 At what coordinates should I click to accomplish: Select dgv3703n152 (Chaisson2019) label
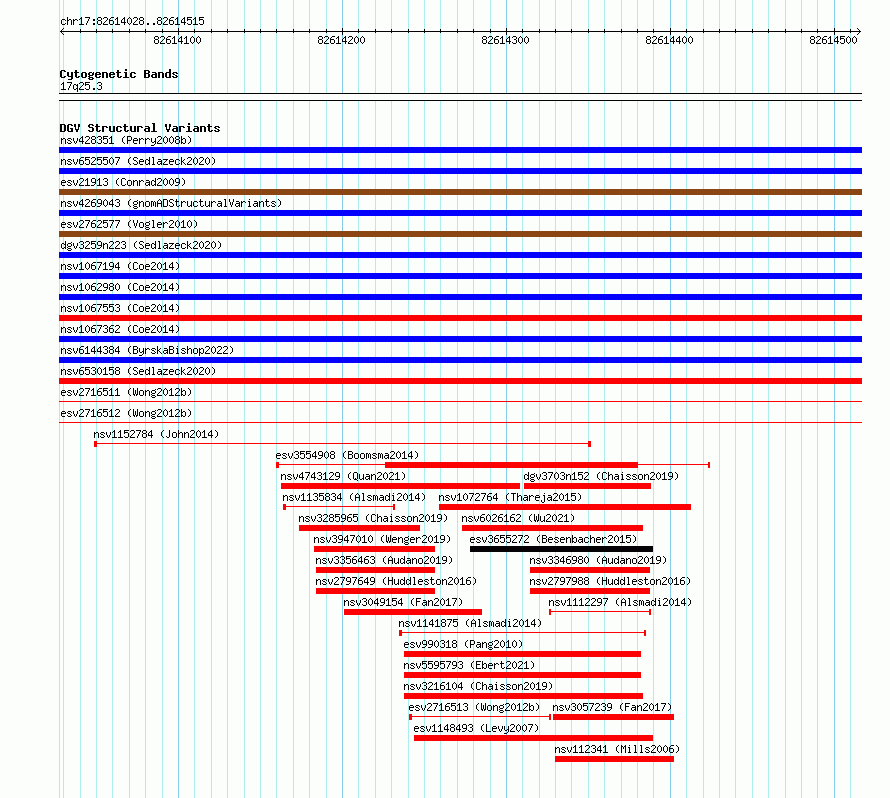coord(601,476)
